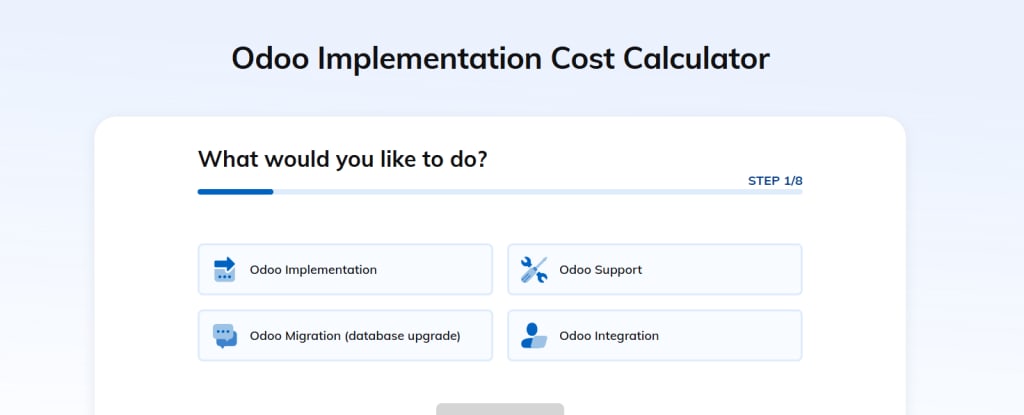Click the "(database upgrade)" parenthetical text
The height and width of the screenshot is (415, 1024).
pos(403,336)
